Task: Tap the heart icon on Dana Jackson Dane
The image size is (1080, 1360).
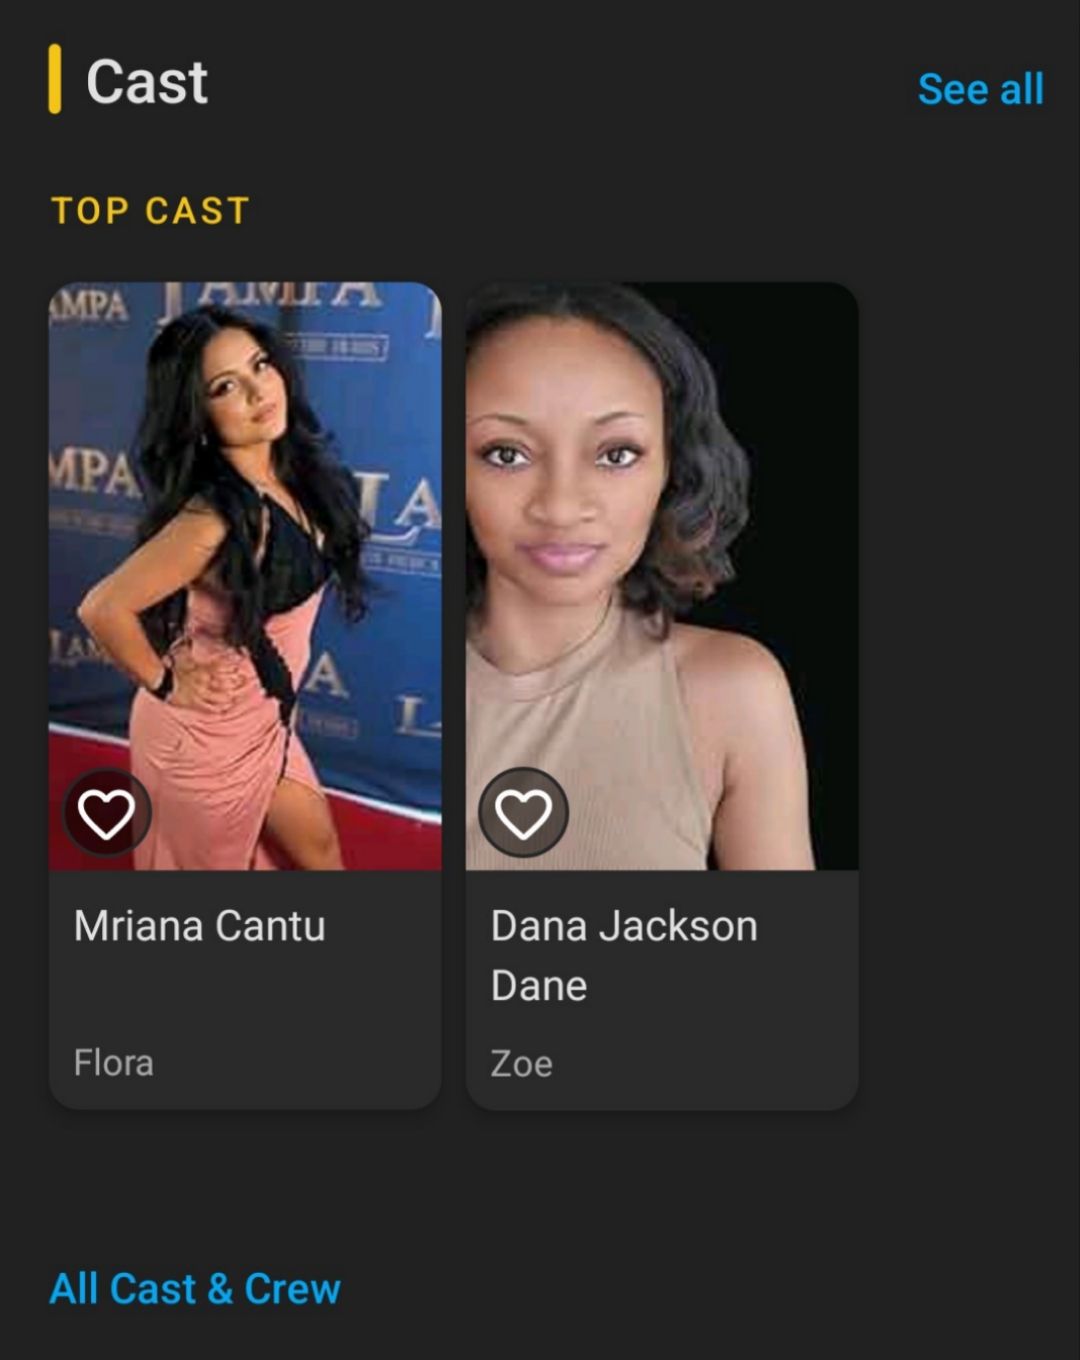Action: [x=523, y=813]
